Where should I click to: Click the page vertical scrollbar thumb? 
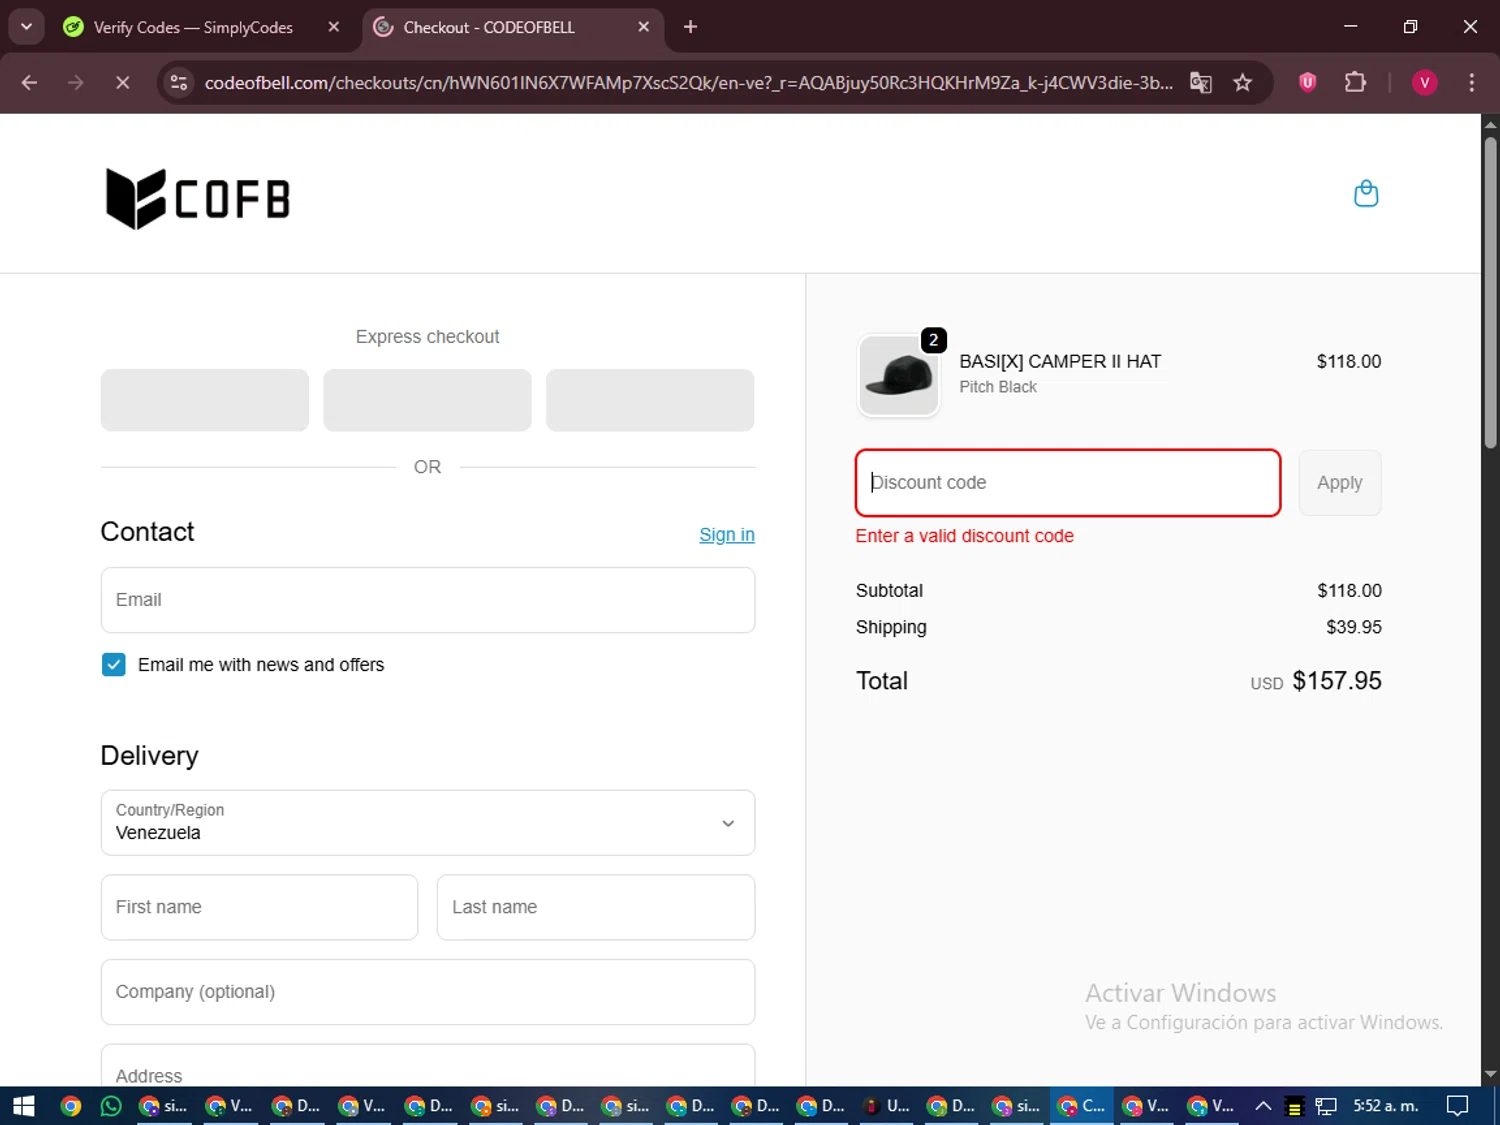click(1490, 292)
